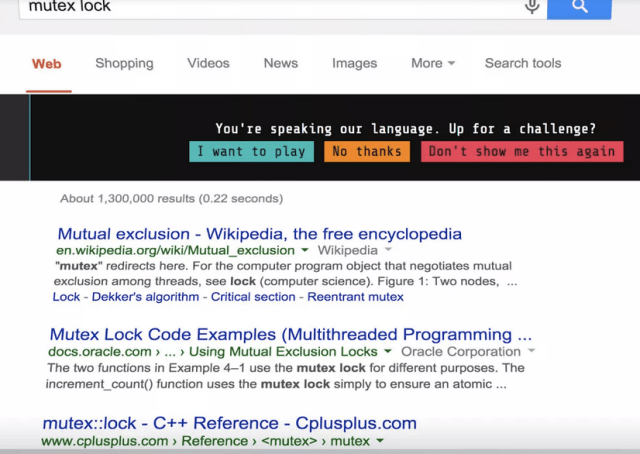Screen dimensions: 640x454
Task: Open the Dekker's algorithm sitelink
Action: coord(145,297)
